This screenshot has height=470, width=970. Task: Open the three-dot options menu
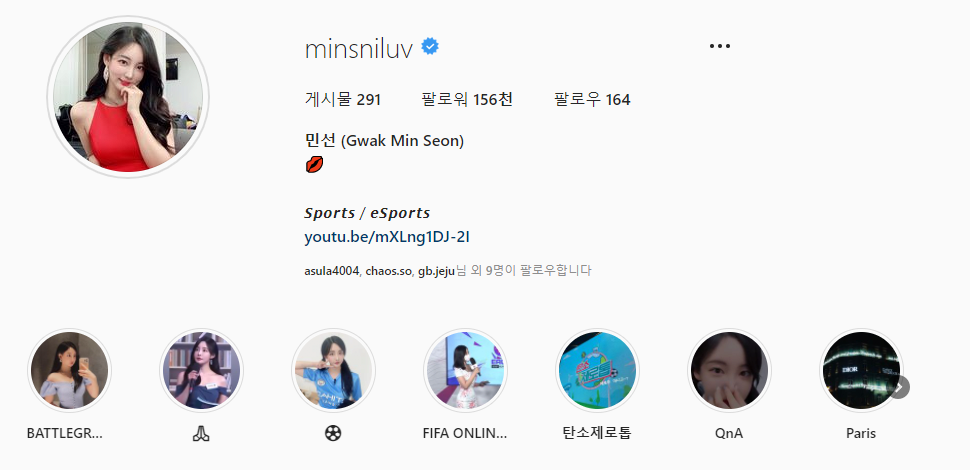pos(719,46)
